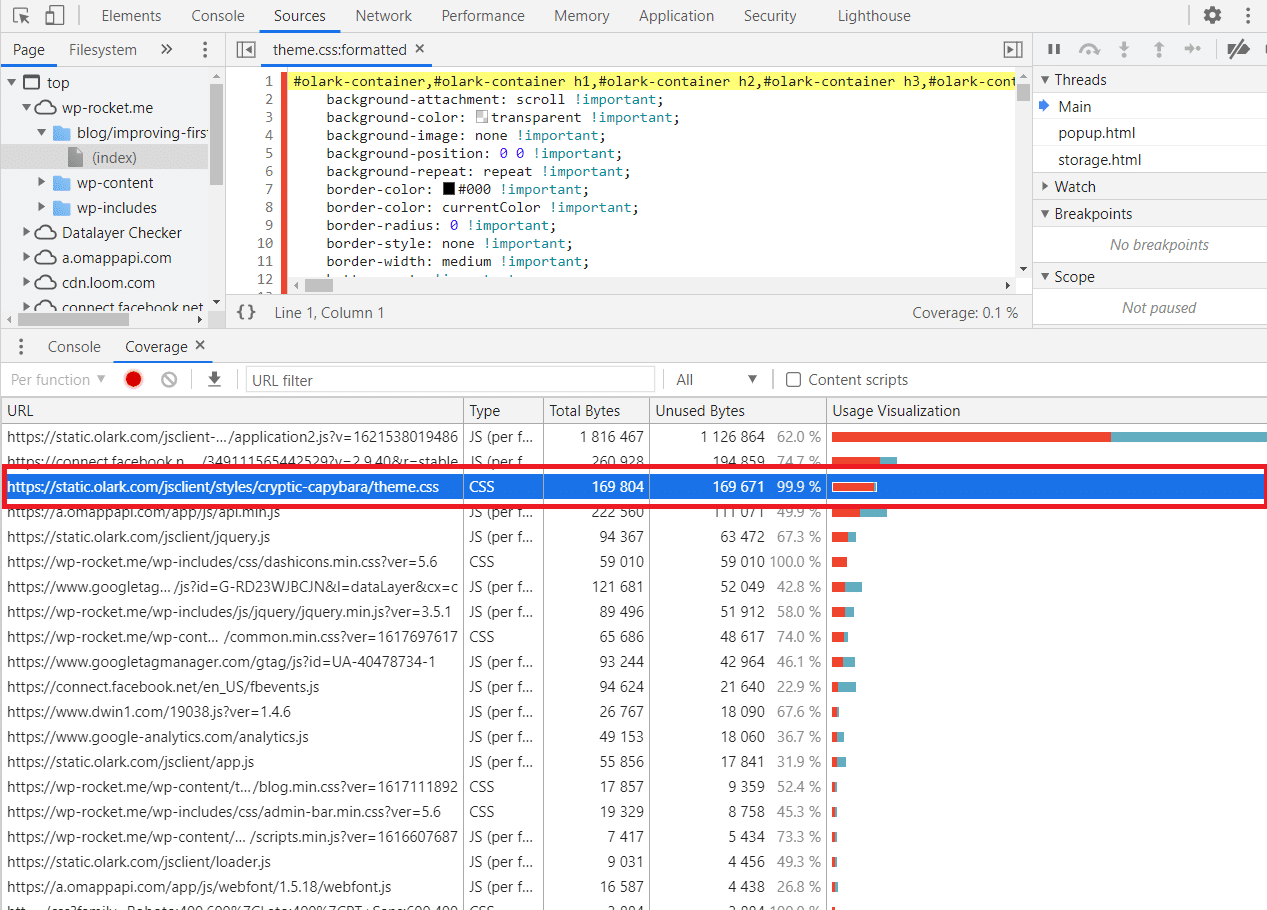Step out of current function
This screenshot has height=910, width=1267.
[1159, 49]
